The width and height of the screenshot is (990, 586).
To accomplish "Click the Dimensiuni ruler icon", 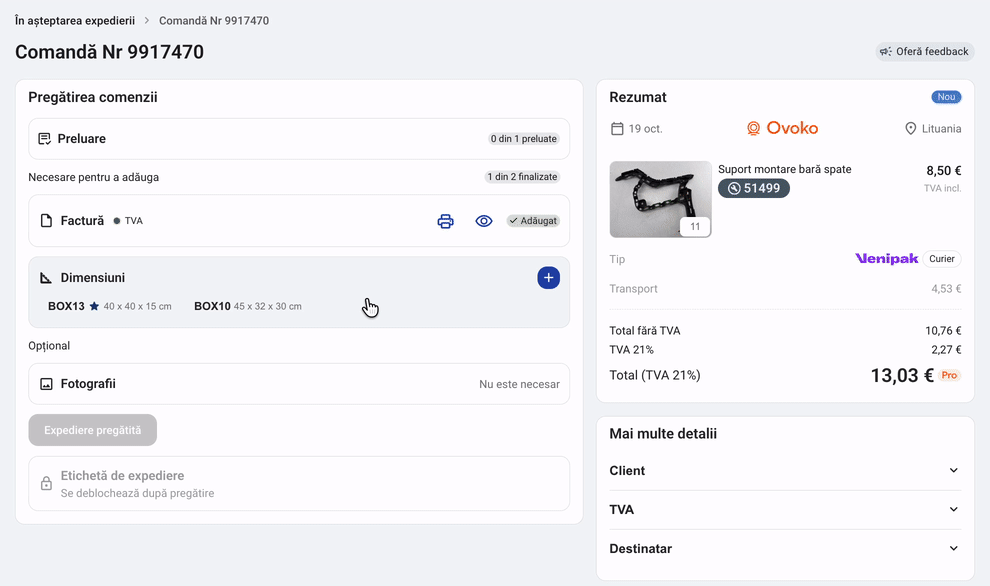I will 46,278.
